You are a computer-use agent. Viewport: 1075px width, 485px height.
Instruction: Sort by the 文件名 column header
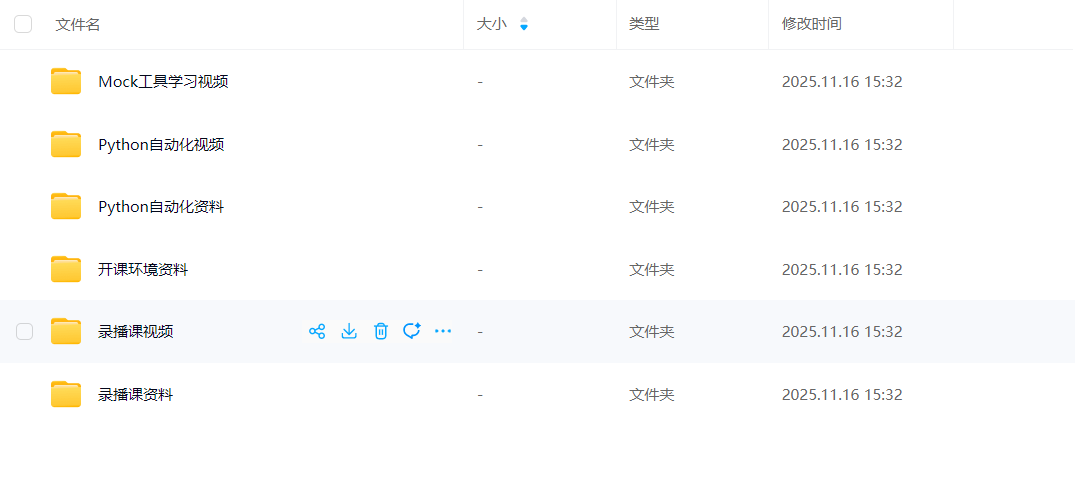coord(78,24)
